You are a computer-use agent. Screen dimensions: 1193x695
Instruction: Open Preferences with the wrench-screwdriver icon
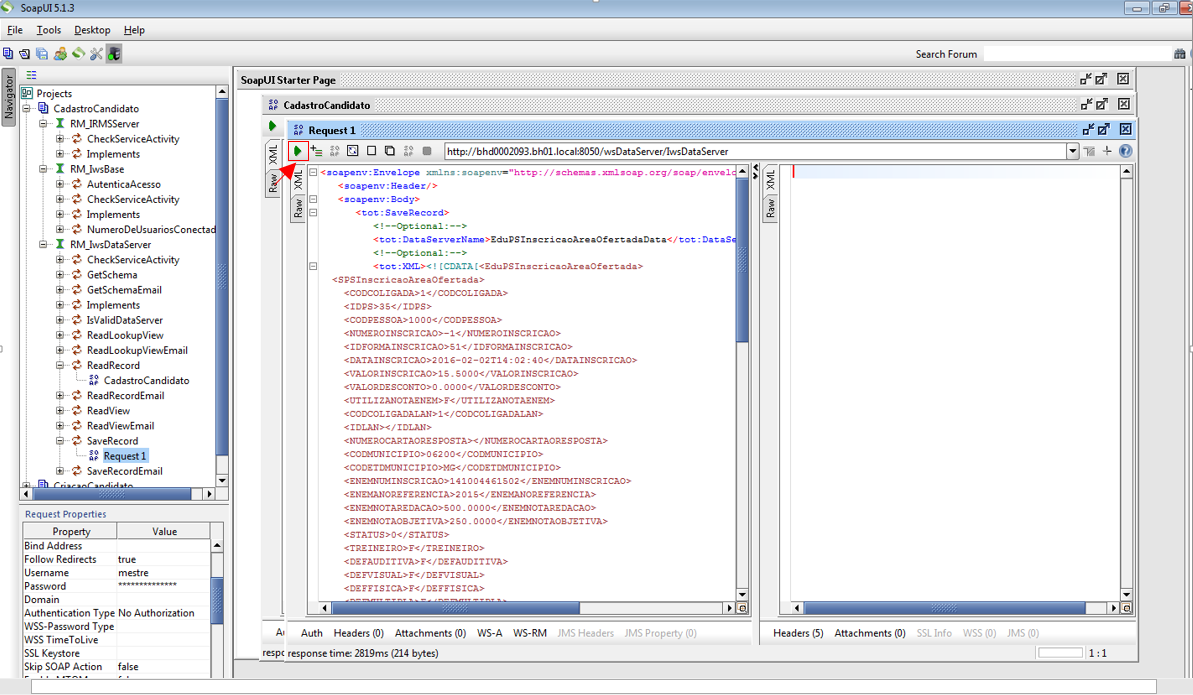[96, 53]
